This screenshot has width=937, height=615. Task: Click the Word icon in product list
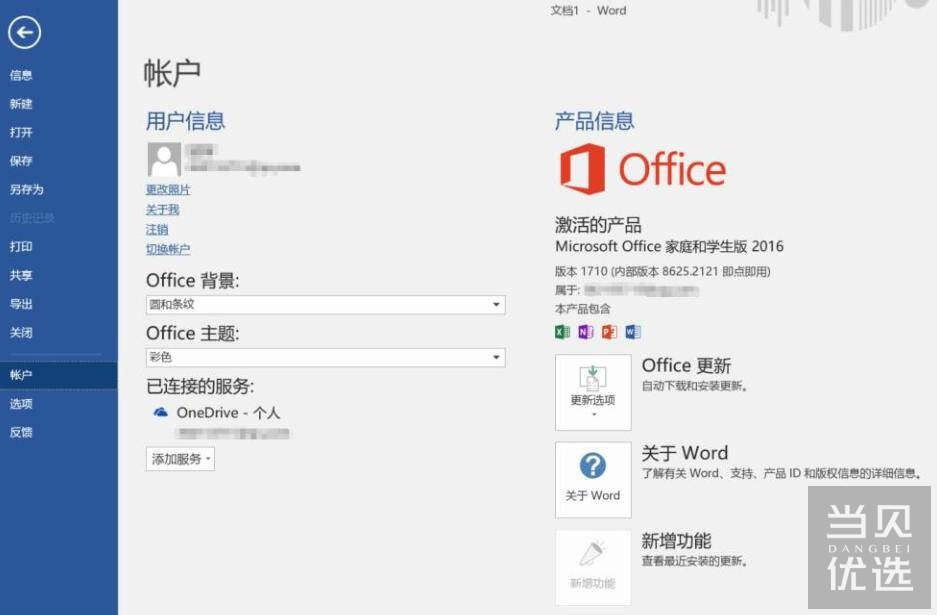633,332
